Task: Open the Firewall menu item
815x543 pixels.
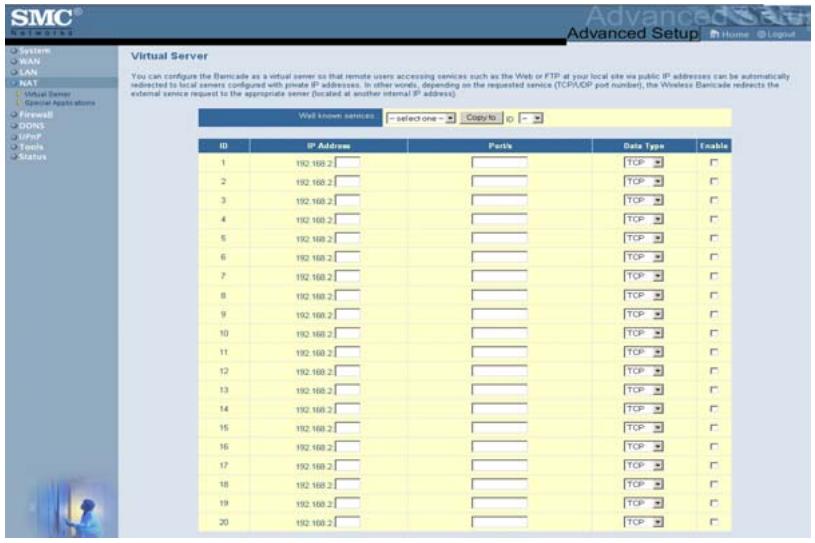Action: [36, 114]
